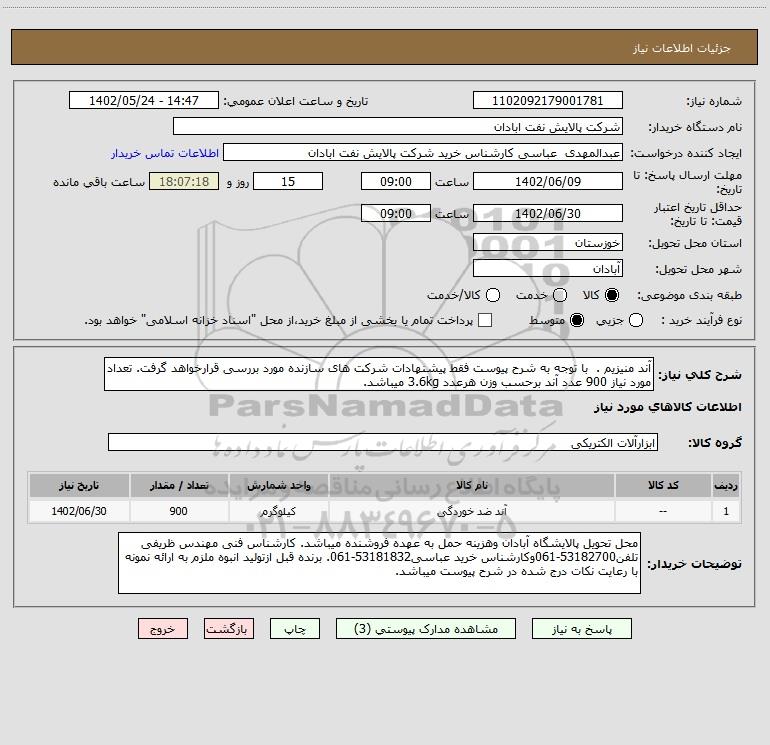Select the کالا radio button
The height and width of the screenshot is (745, 770).
[x=612, y=295]
